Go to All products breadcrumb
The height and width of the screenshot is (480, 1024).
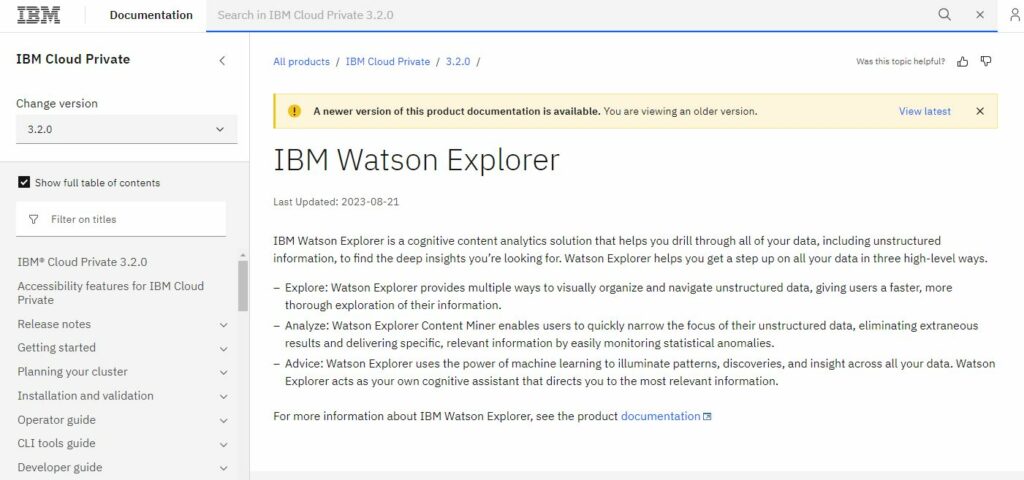tap(301, 61)
